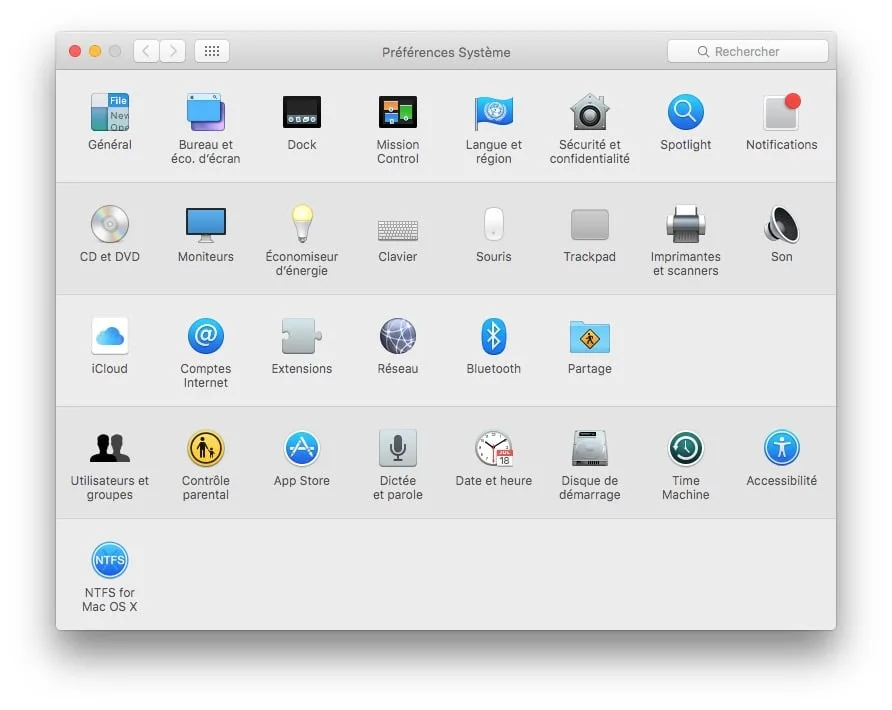Image resolution: width=892 pixels, height=710 pixels.
Task: Open the Bluetooth settings
Action: [493, 336]
